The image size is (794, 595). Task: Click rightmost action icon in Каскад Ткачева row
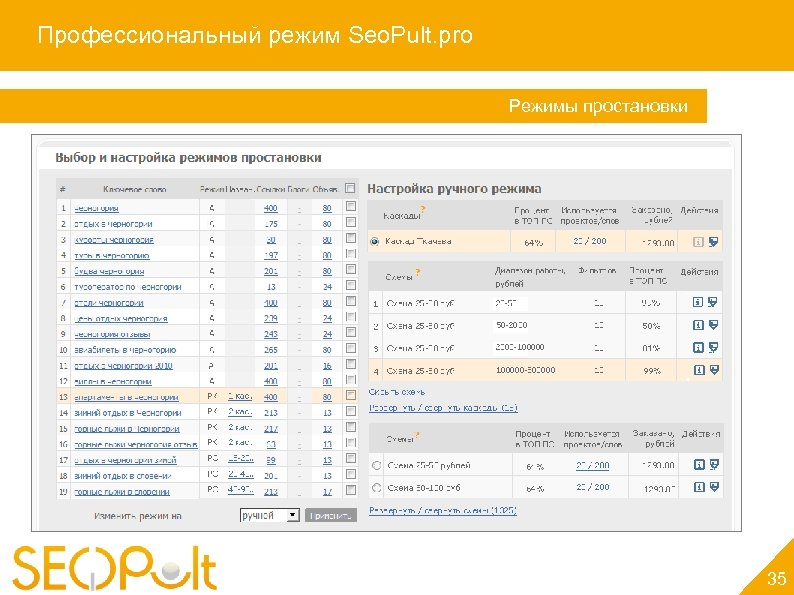[x=713, y=242]
